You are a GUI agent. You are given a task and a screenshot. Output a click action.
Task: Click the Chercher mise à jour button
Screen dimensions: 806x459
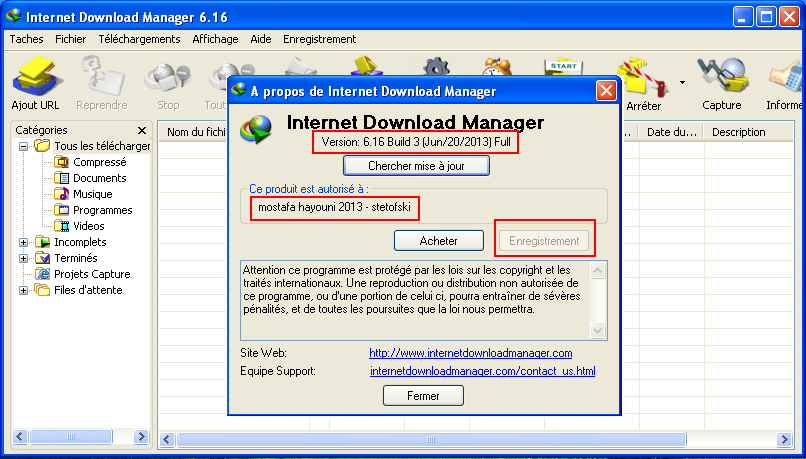point(416,166)
